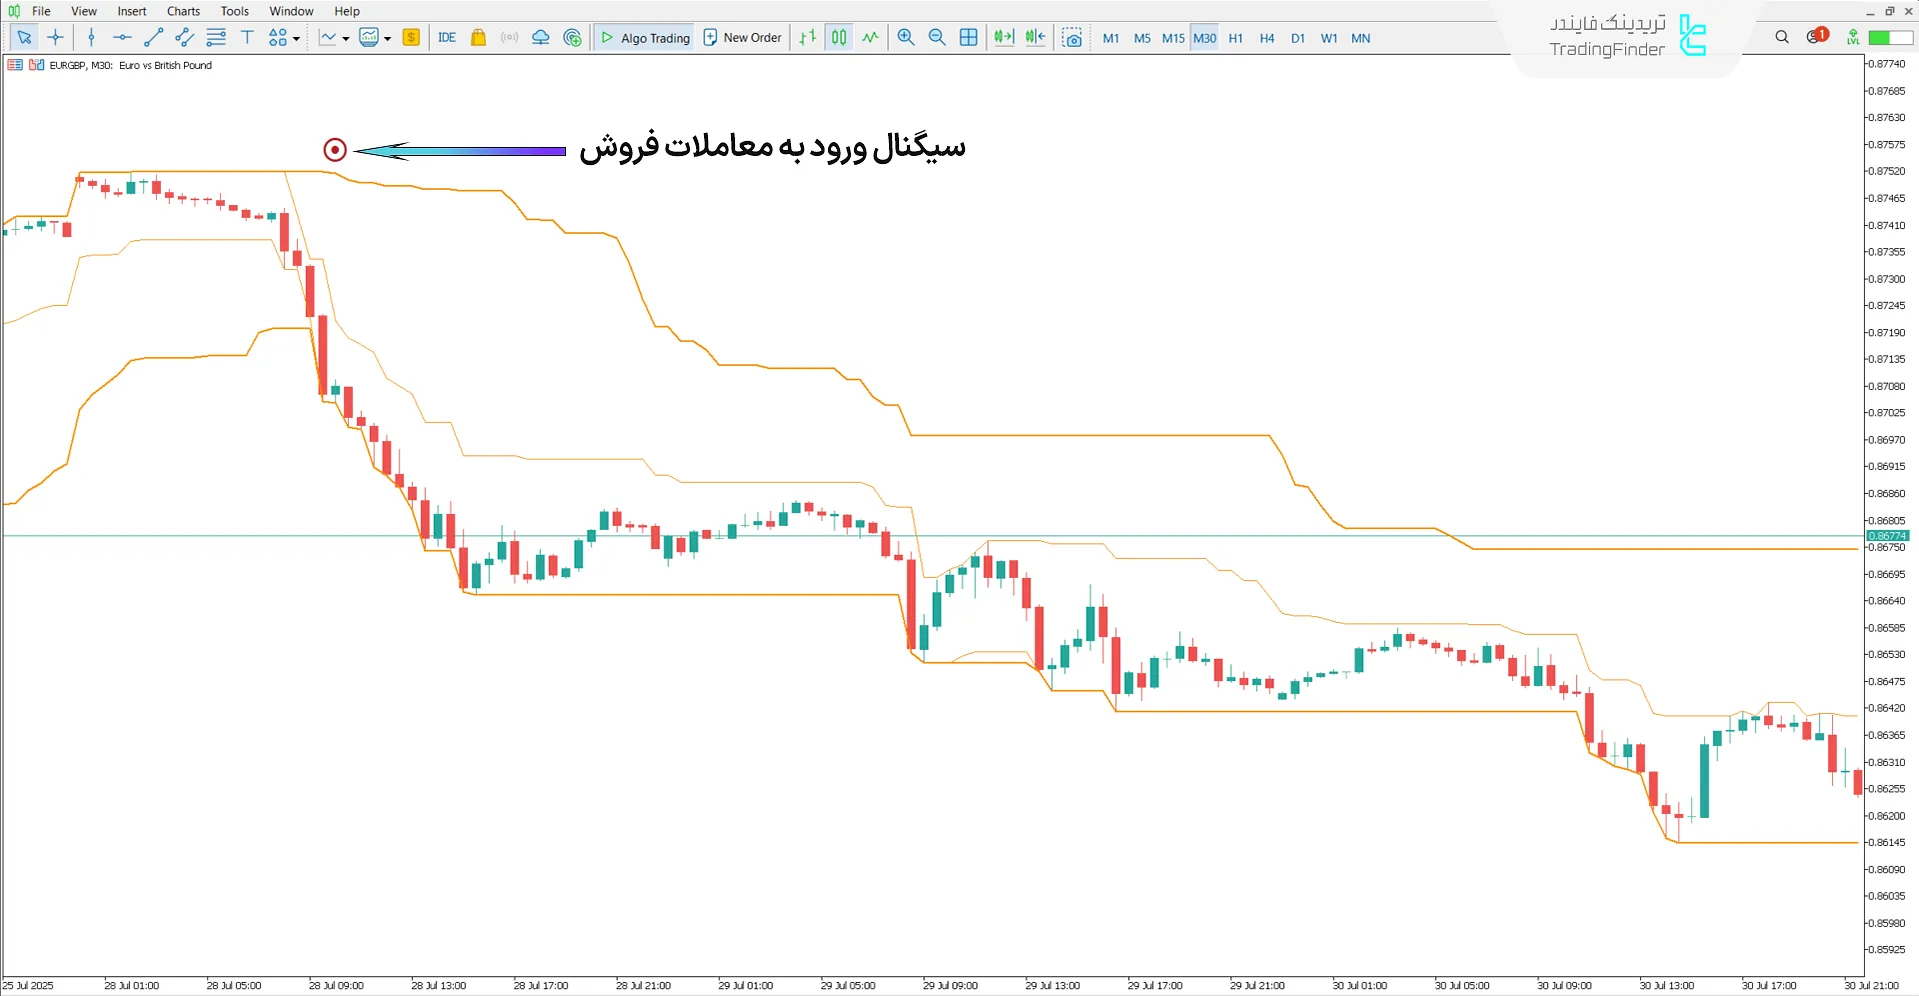Open the MetaEditor IDE

tap(447, 38)
